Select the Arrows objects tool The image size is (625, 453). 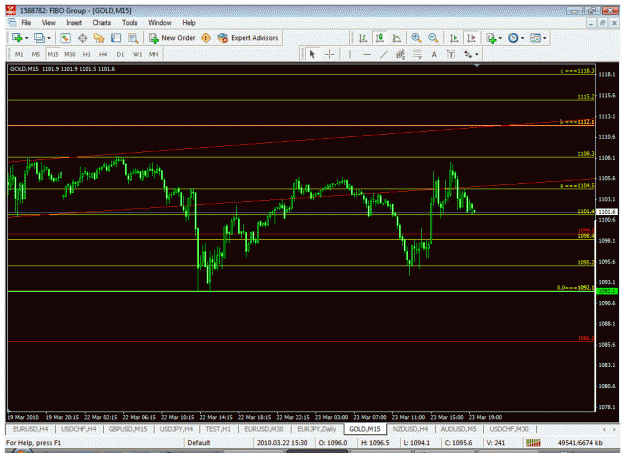tap(468, 54)
